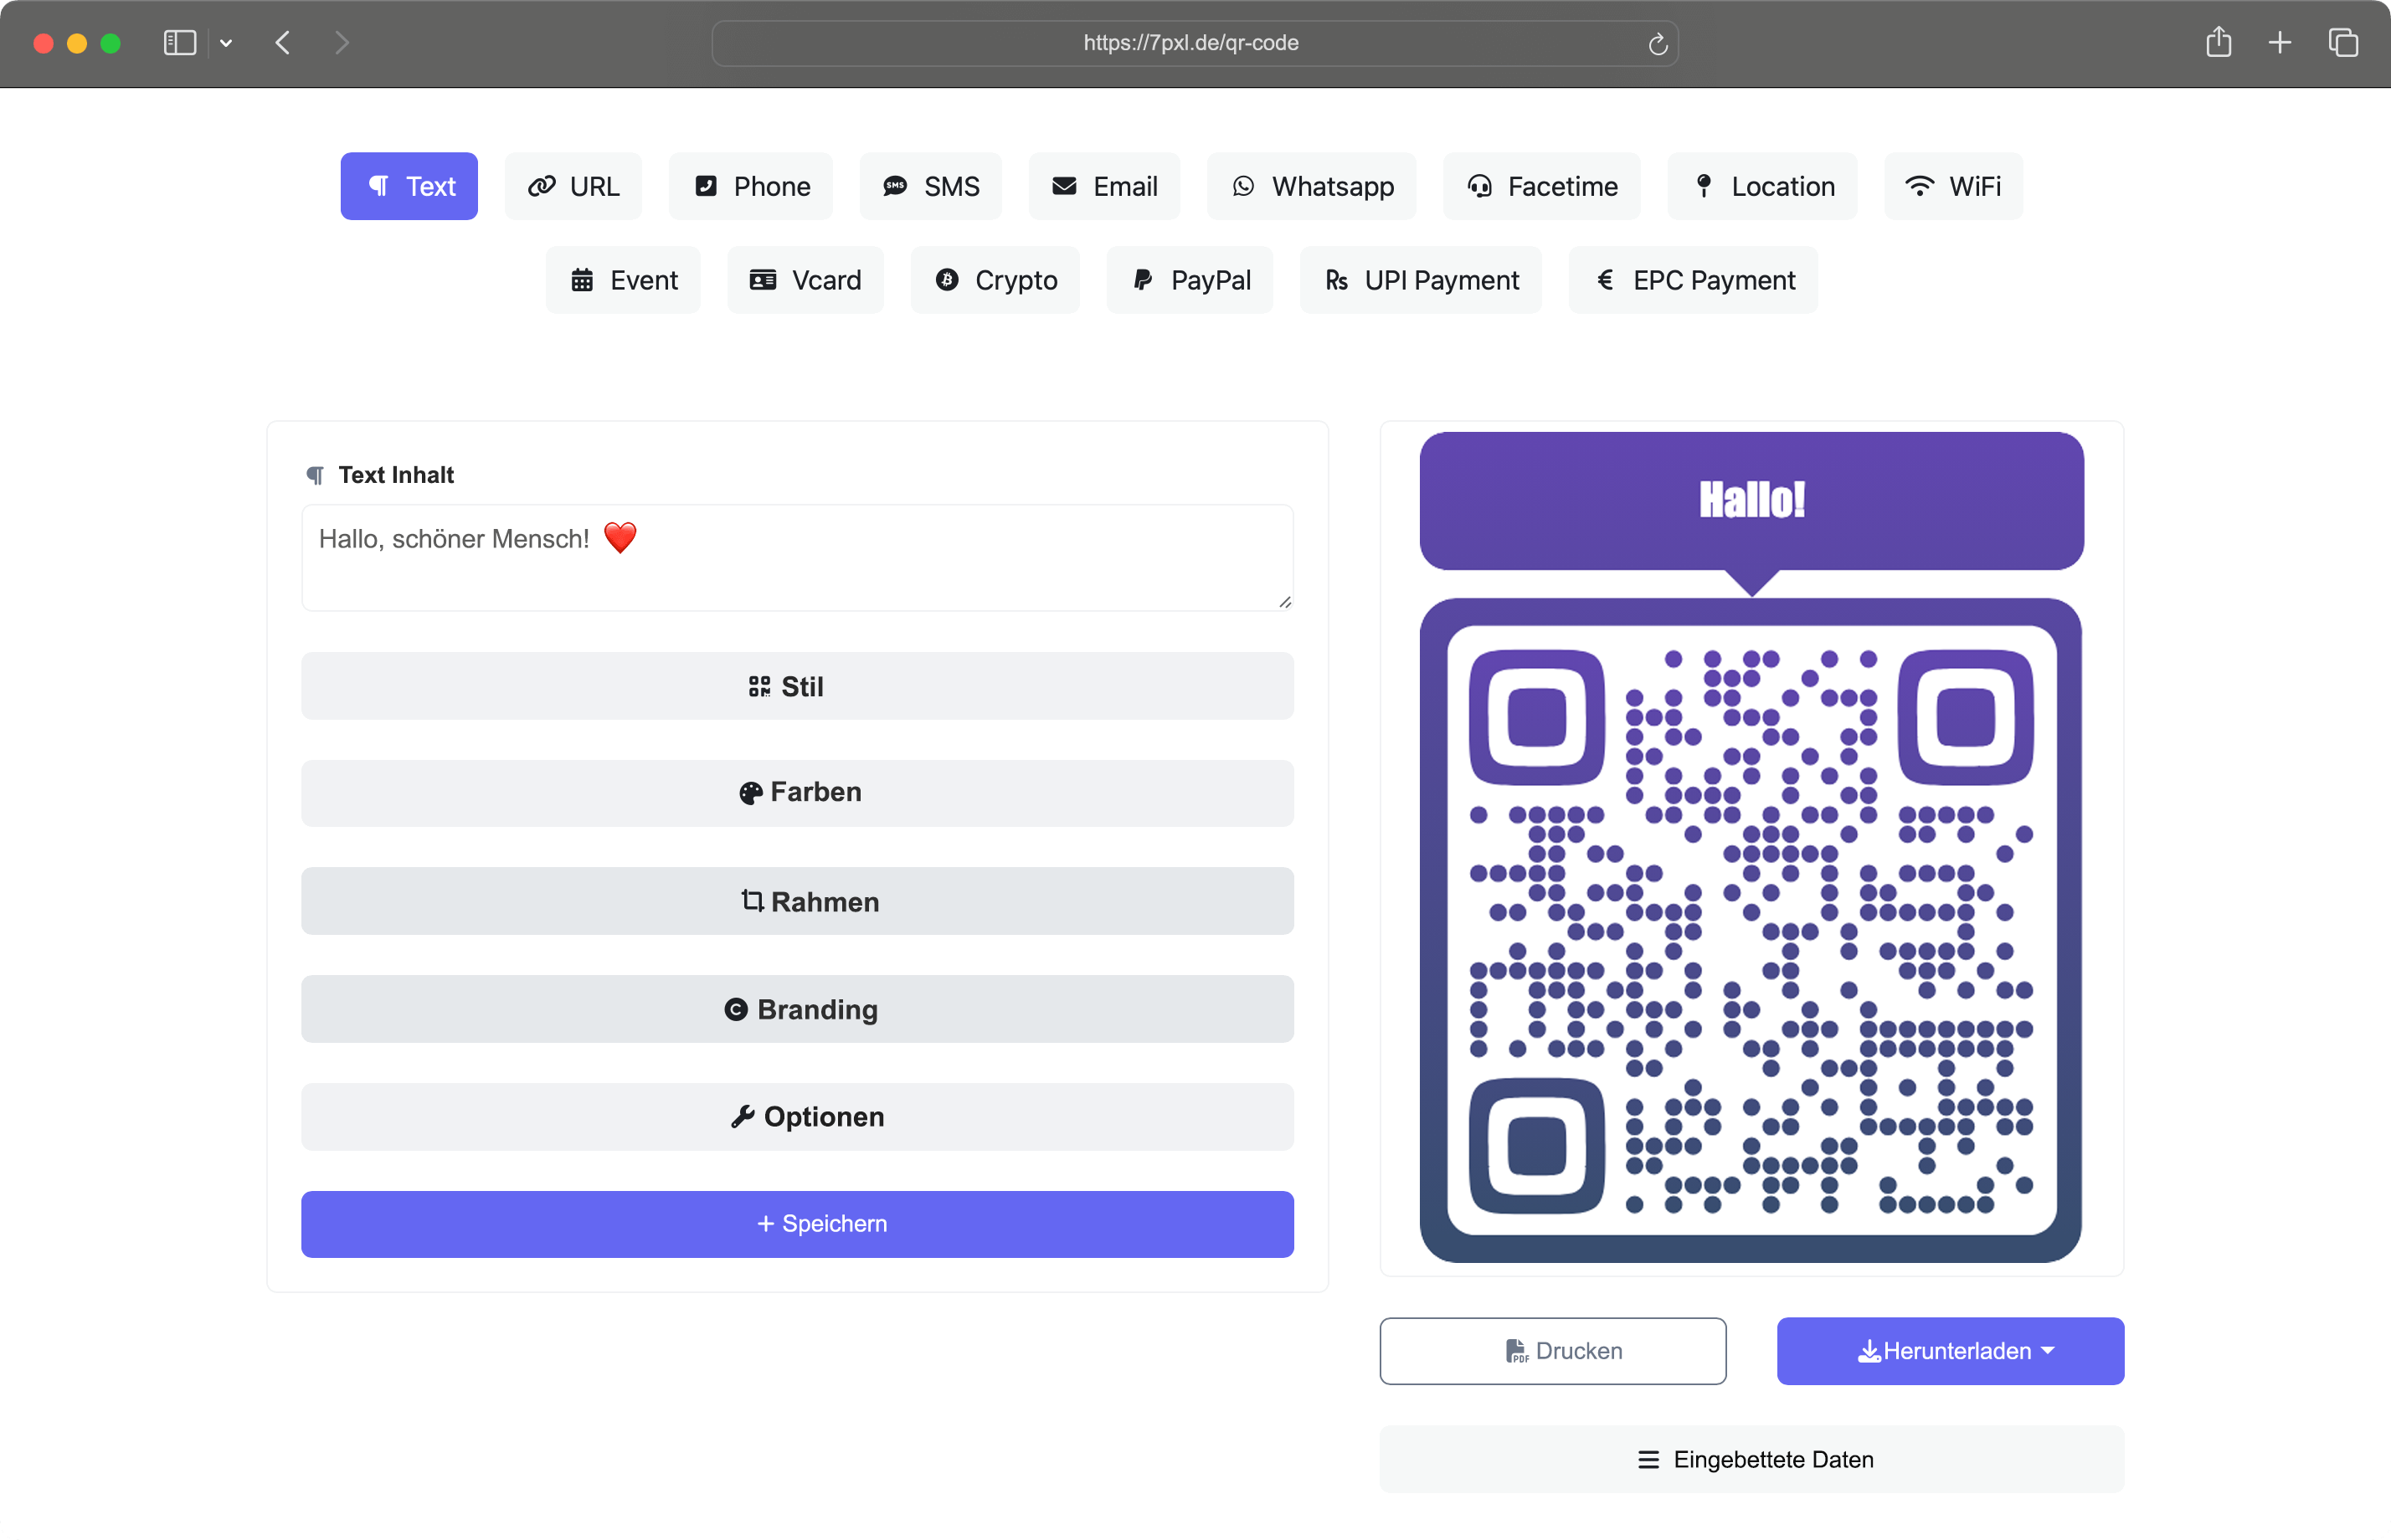The height and width of the screenshot is (1540, 2391).
Task: Click the Drucken PDF button
Action: click(x=1552, y=1351)
